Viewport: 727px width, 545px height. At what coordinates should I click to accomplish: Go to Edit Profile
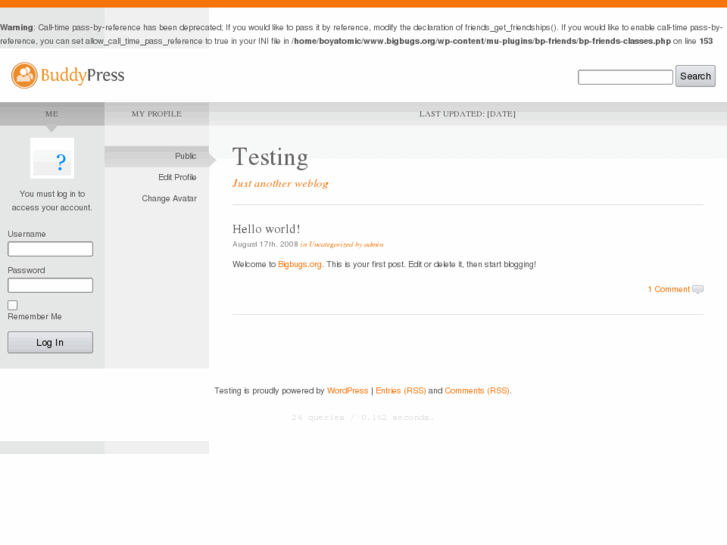pyautogui.click(x=177, y=177)
